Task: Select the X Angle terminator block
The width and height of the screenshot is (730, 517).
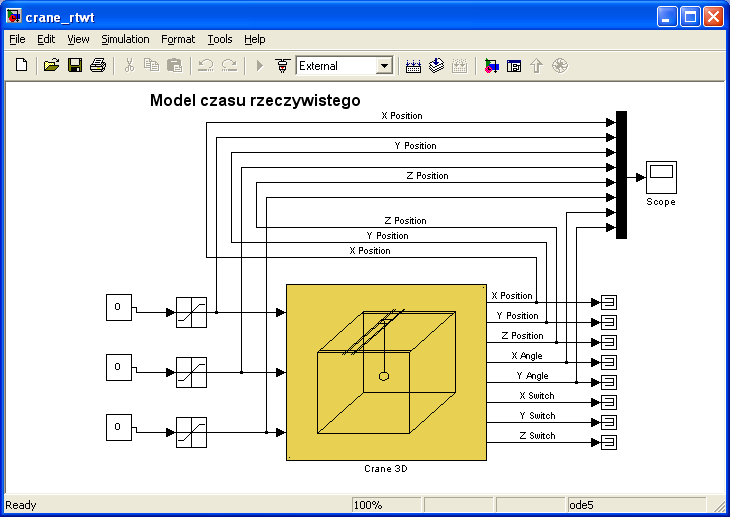Action: click(x=609, y=362)
